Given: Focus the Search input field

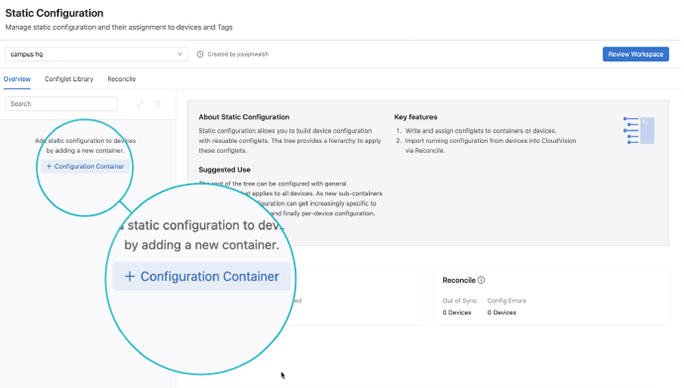Looking at the screenshot, I should click(x=61, y=104).
